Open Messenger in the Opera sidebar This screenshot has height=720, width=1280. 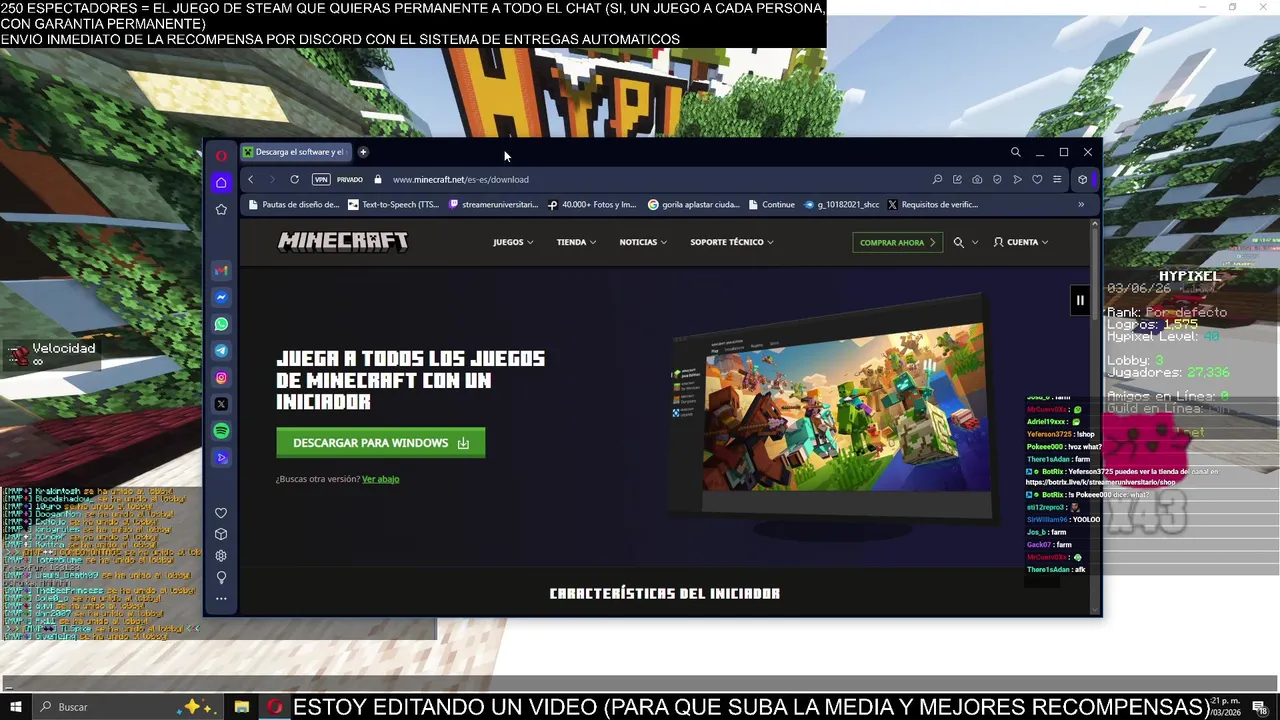[x=221, y=297]
